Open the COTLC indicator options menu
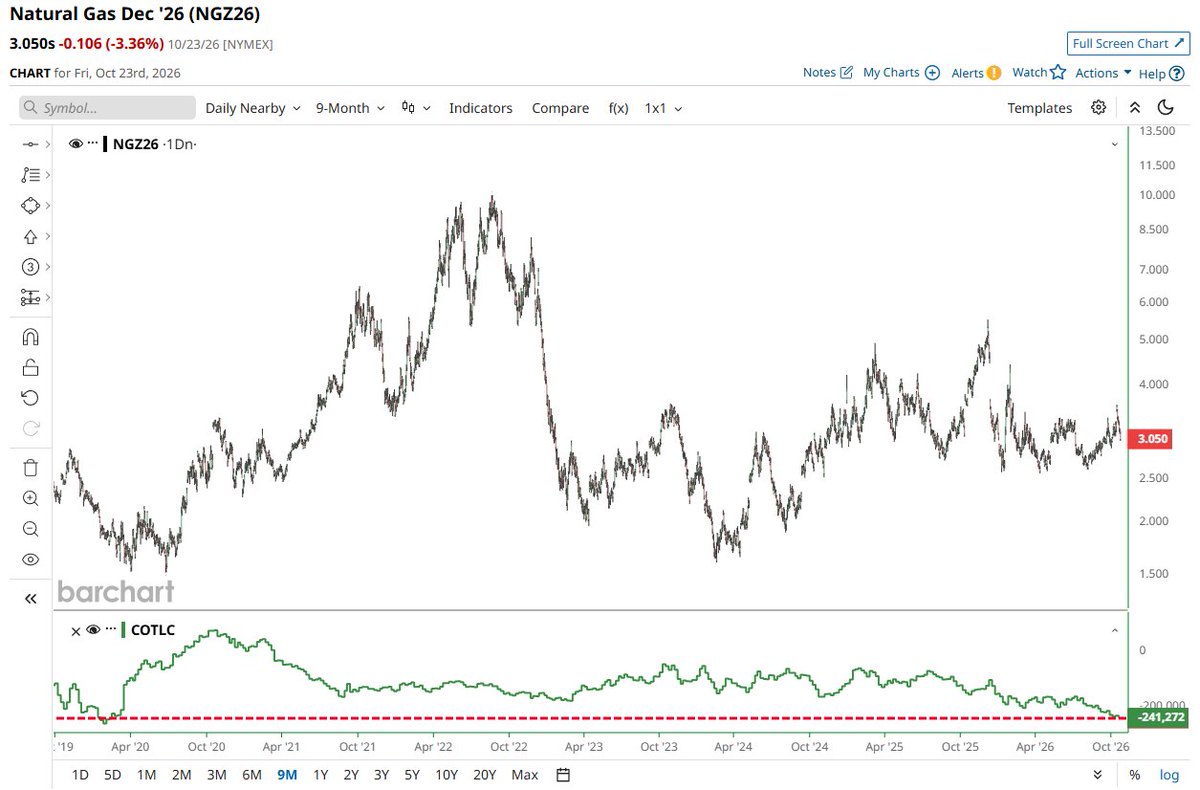The image size is (1200, 790). (109, 630)
